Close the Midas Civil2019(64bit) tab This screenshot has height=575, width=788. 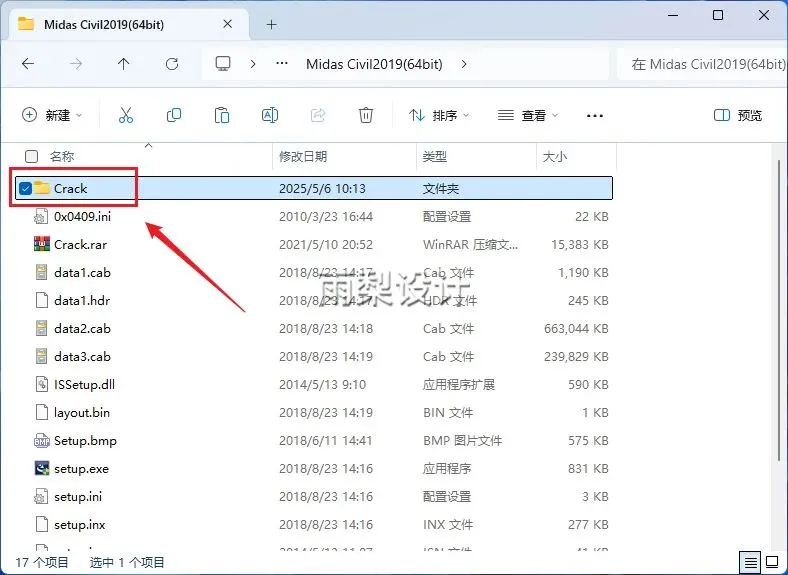pos(227,24)
